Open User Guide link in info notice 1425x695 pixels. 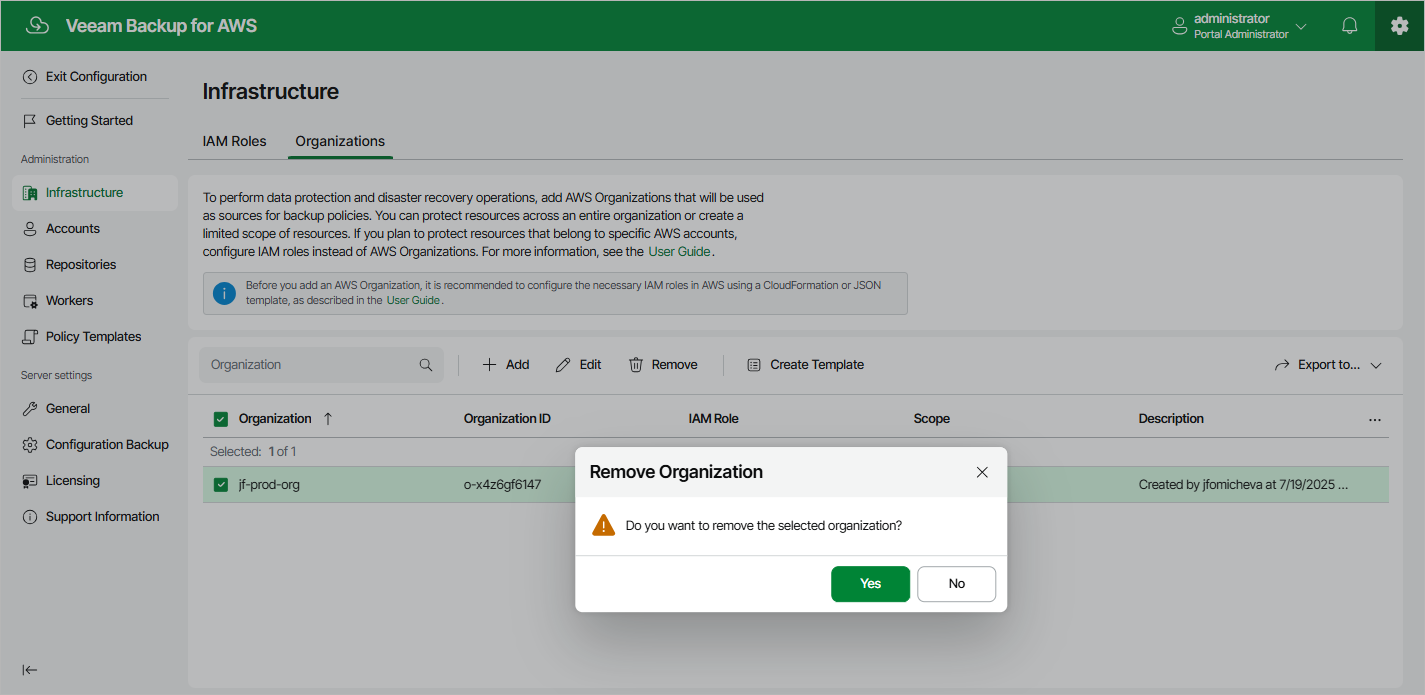[413, 300]
